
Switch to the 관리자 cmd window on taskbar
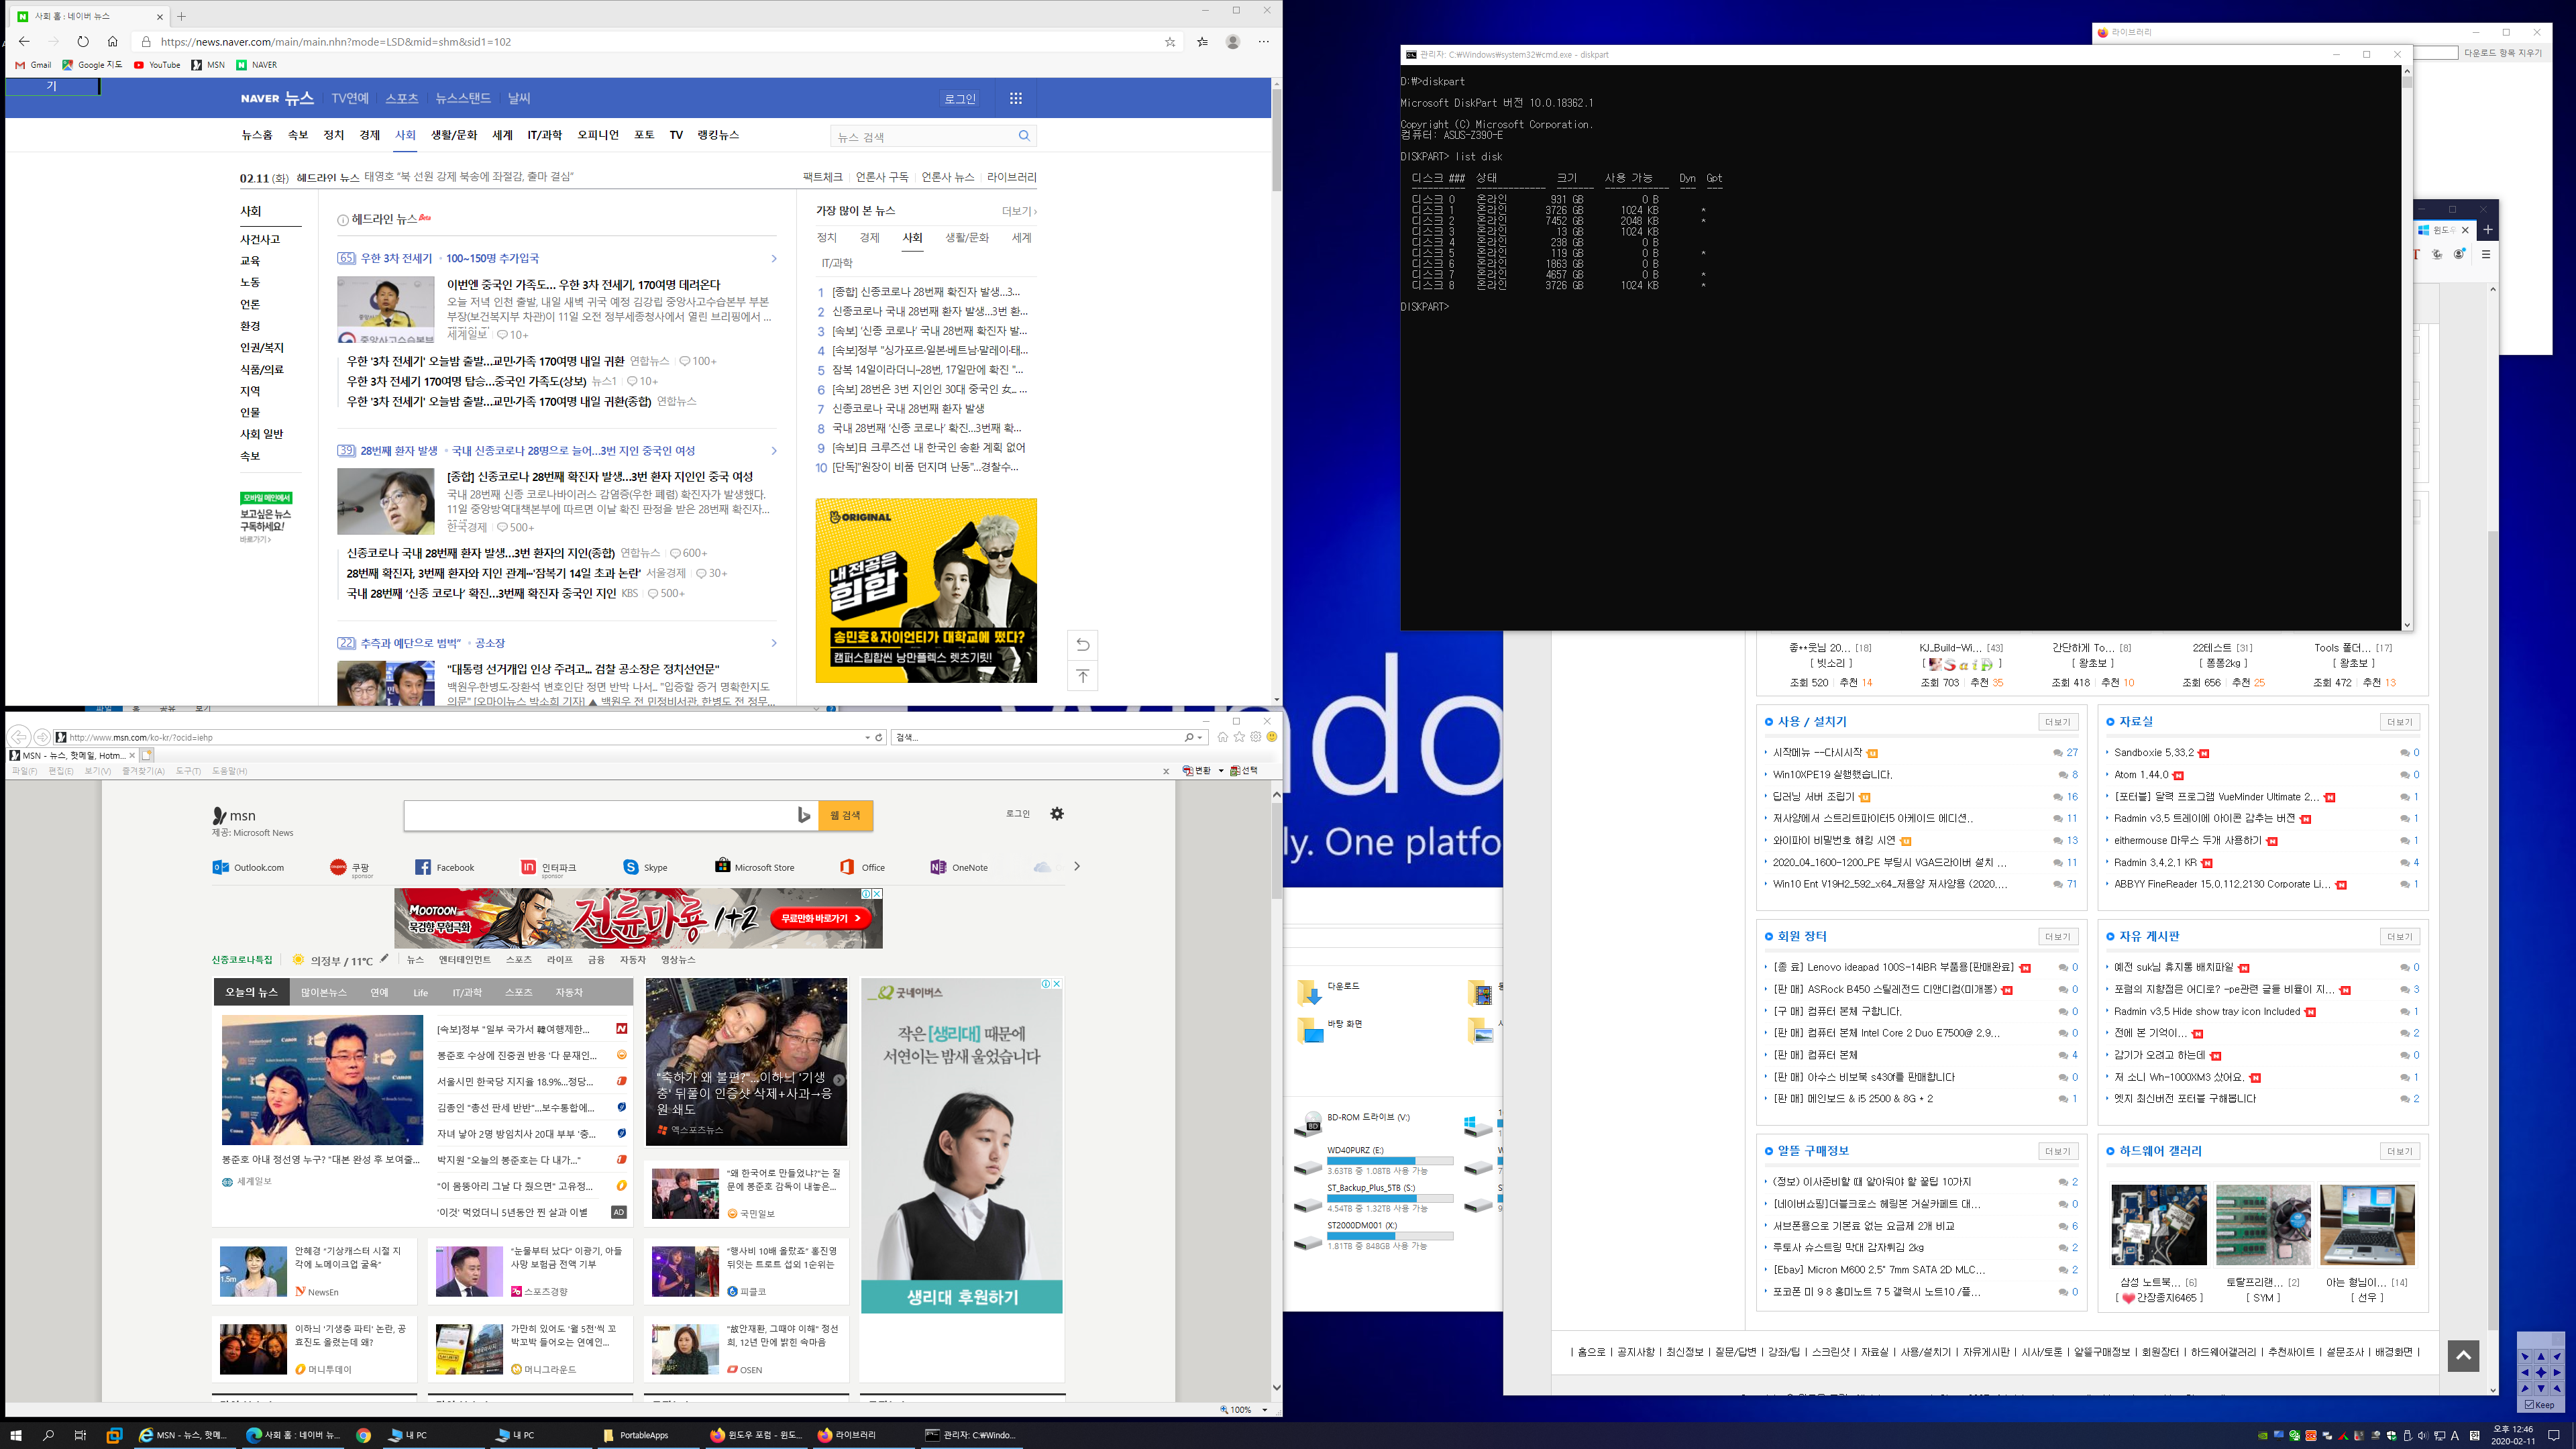click(x=970, y=1435)
